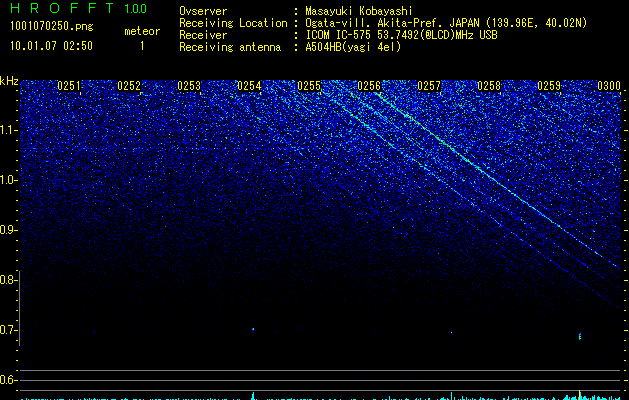Click the 0.9 kHz axis label

click(7, 230)
